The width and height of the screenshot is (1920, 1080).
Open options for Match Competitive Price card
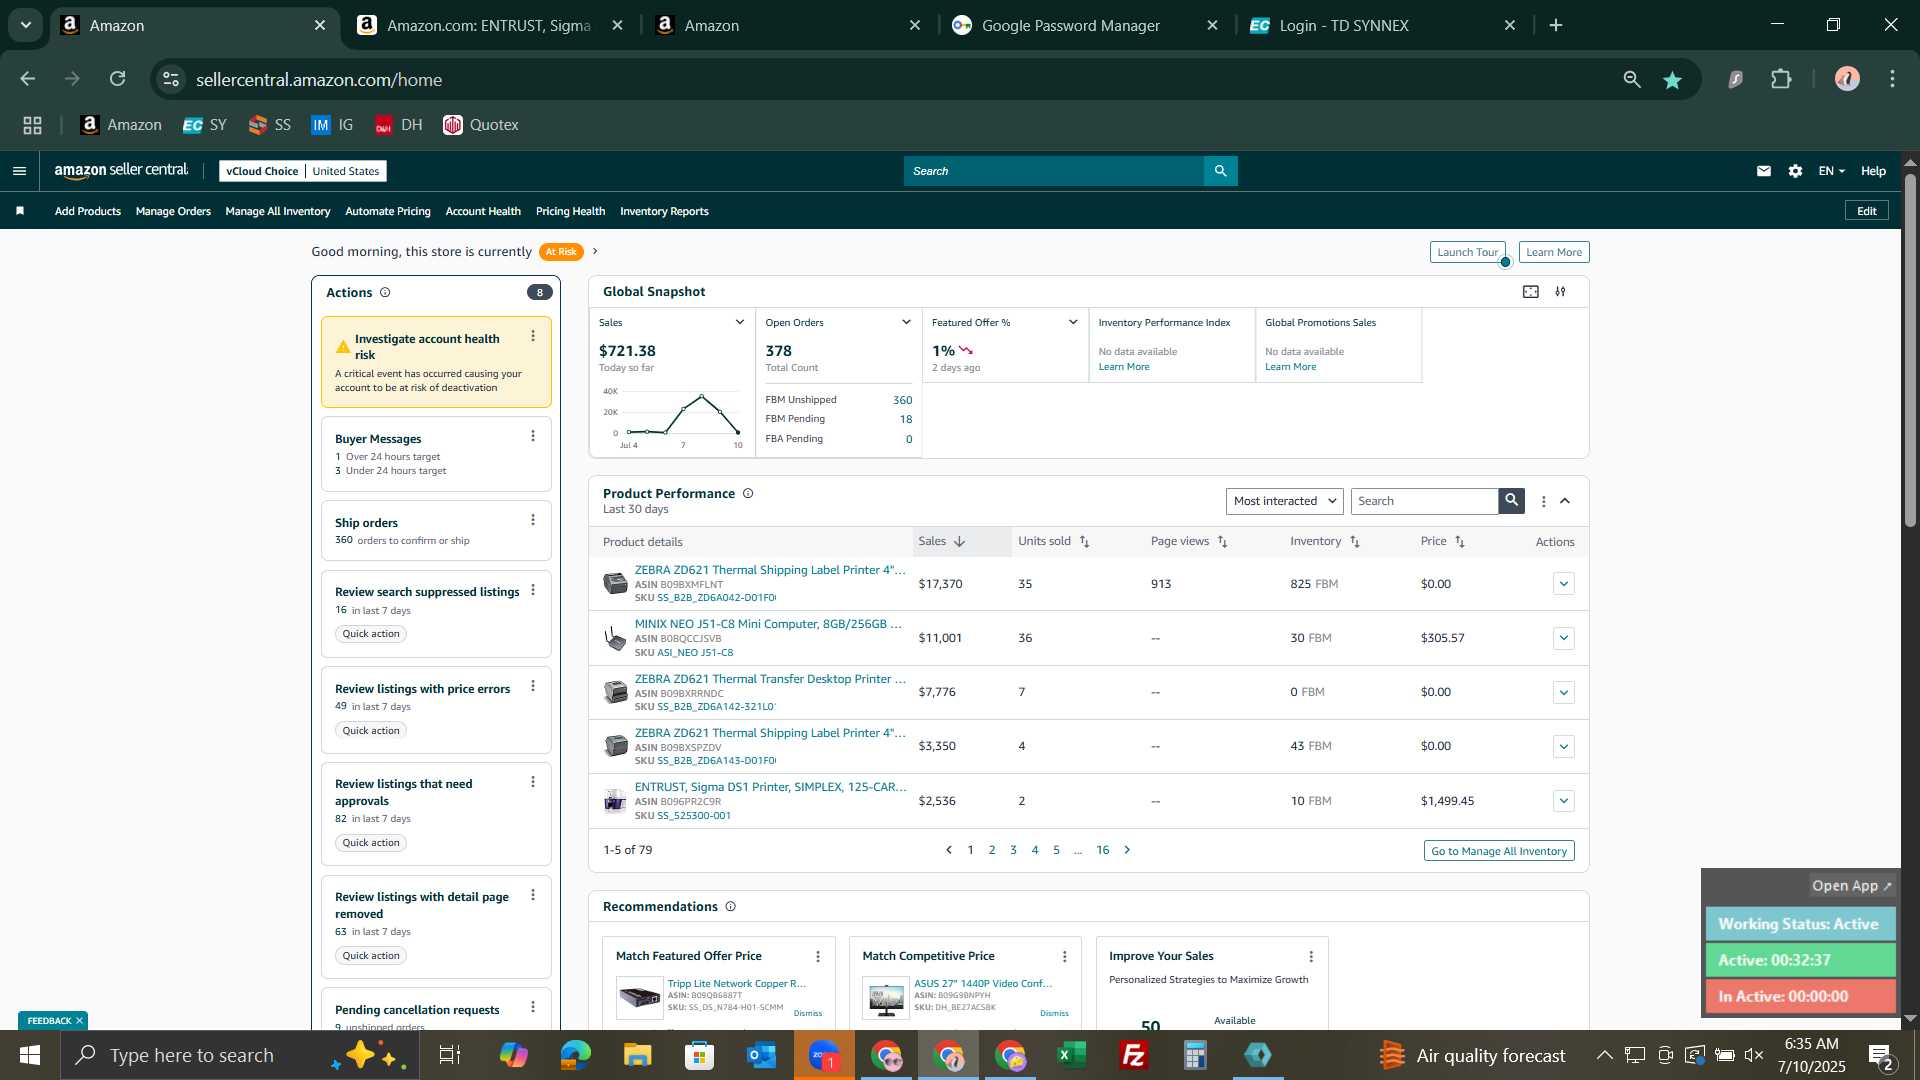click(x=1065, y=957)
